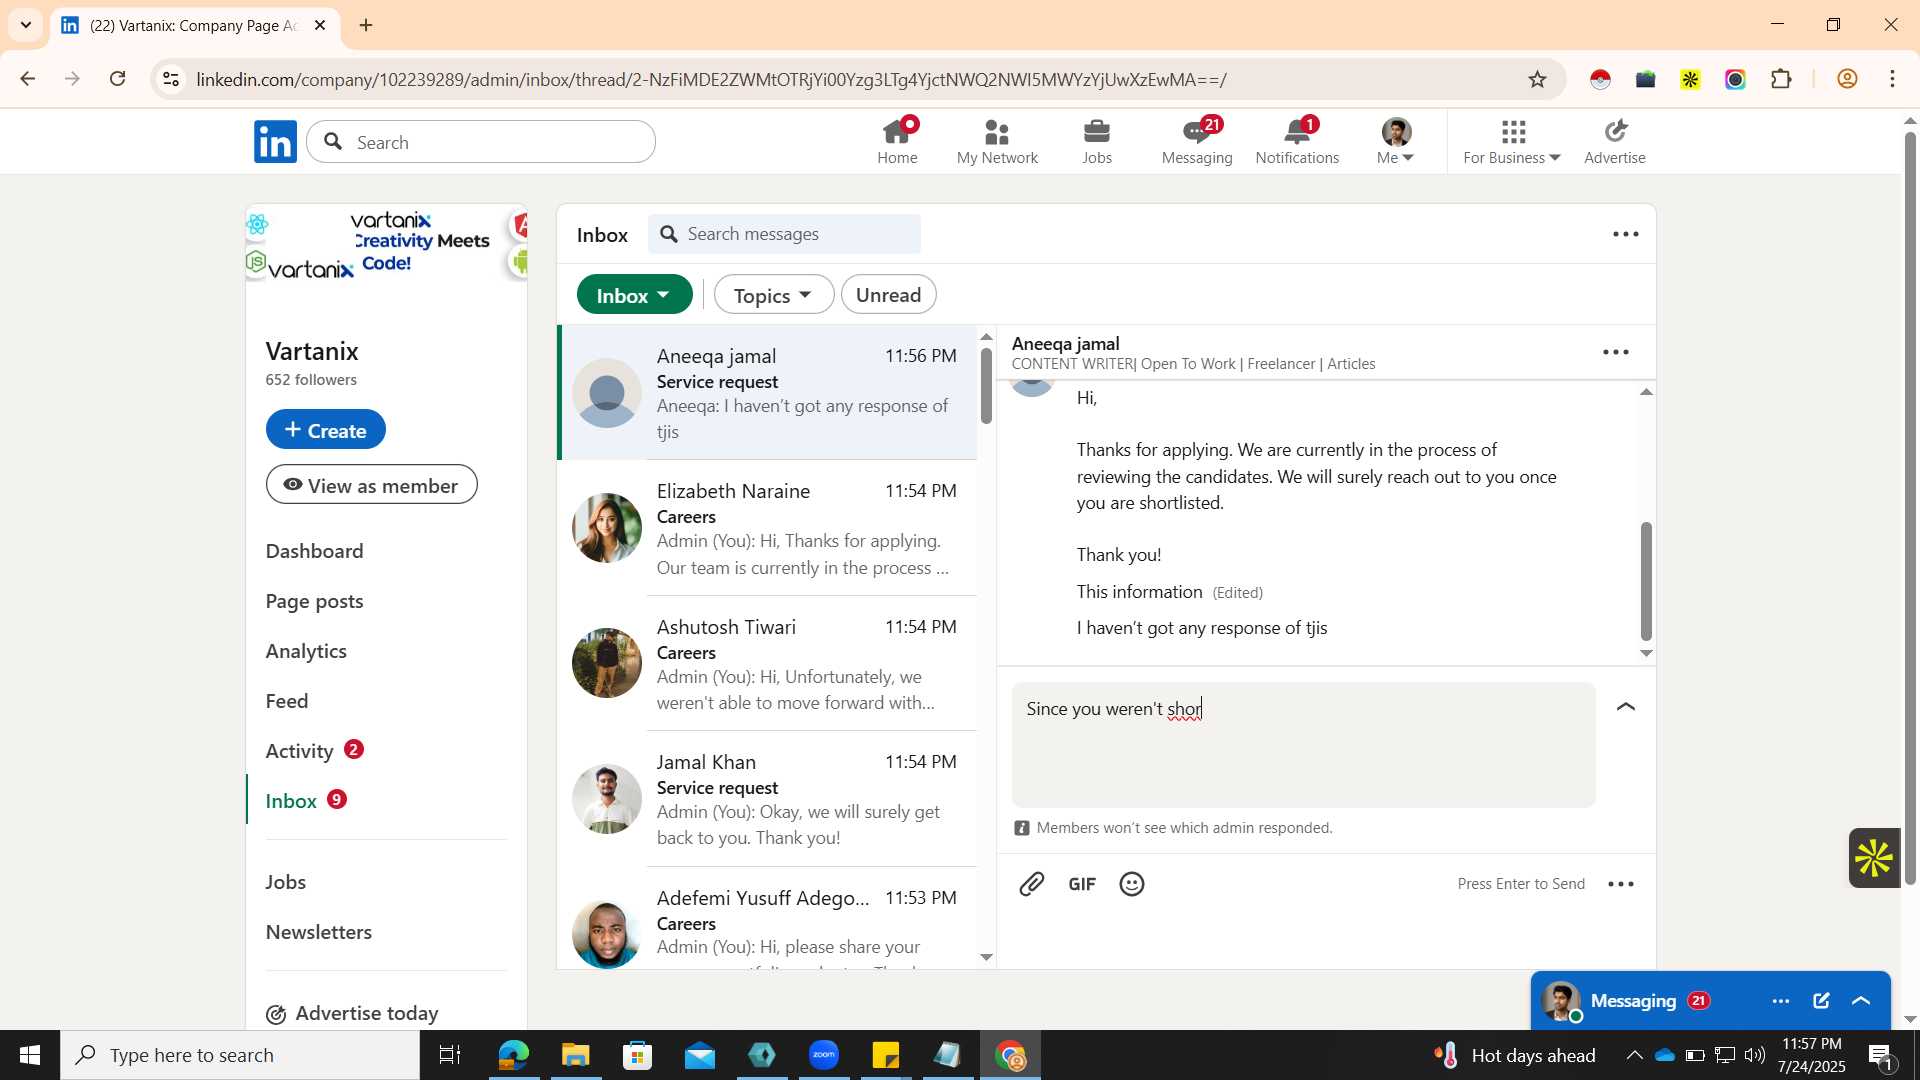Open File Explorer from taskbar
Screen dimensions: 1920x1080
point(576,1055)
